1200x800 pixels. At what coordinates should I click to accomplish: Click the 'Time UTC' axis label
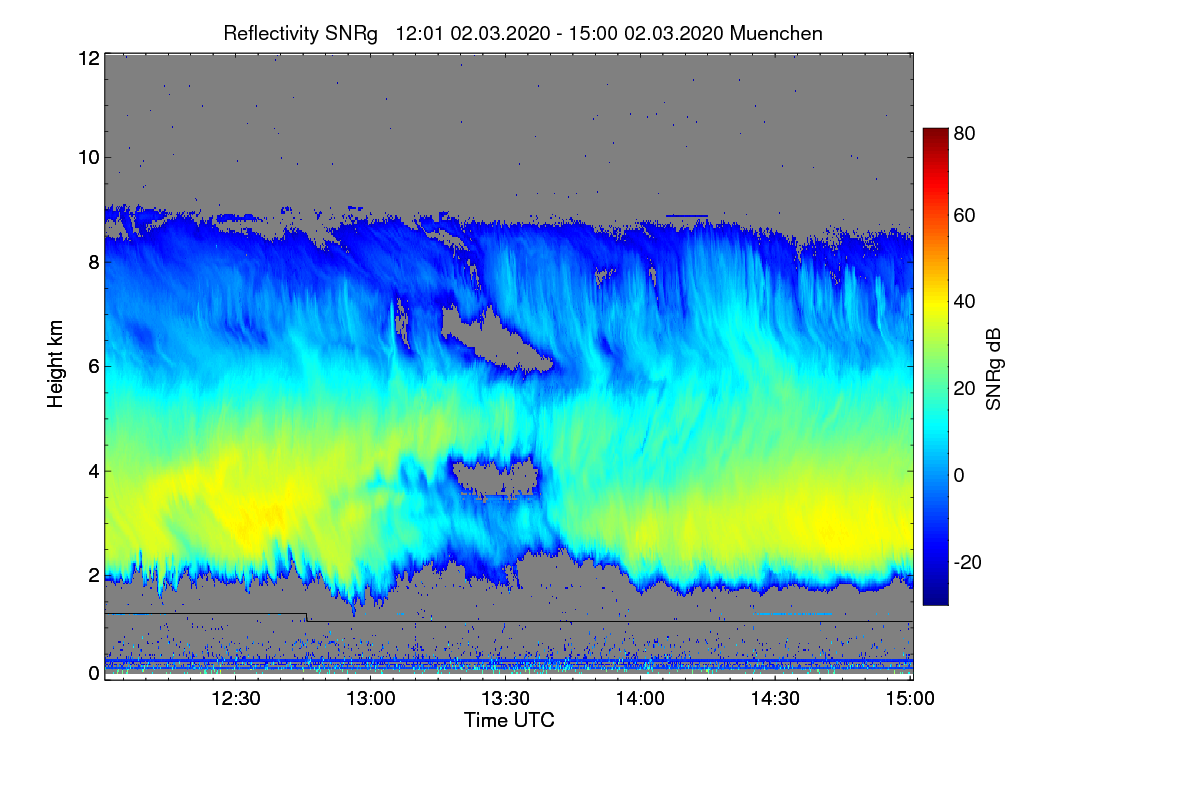(509, 720)
